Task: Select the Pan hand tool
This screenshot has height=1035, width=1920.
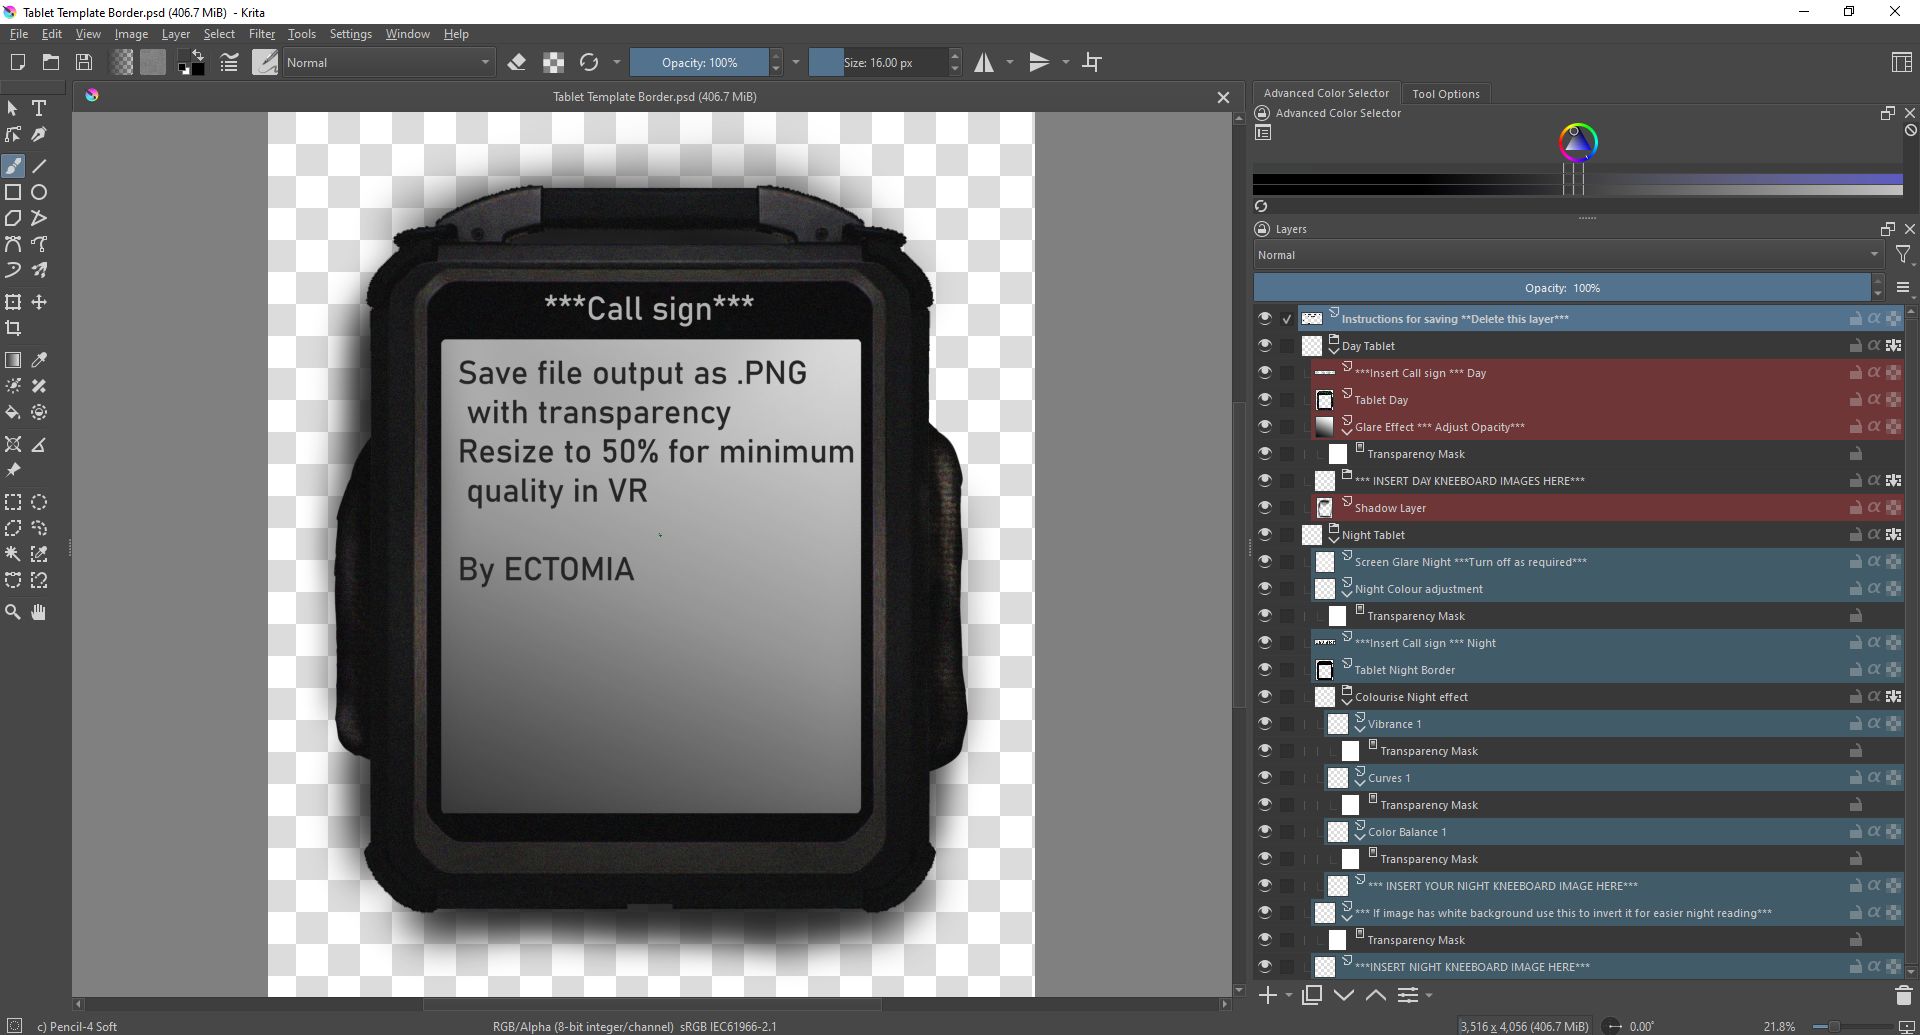Action: [39, 612]
